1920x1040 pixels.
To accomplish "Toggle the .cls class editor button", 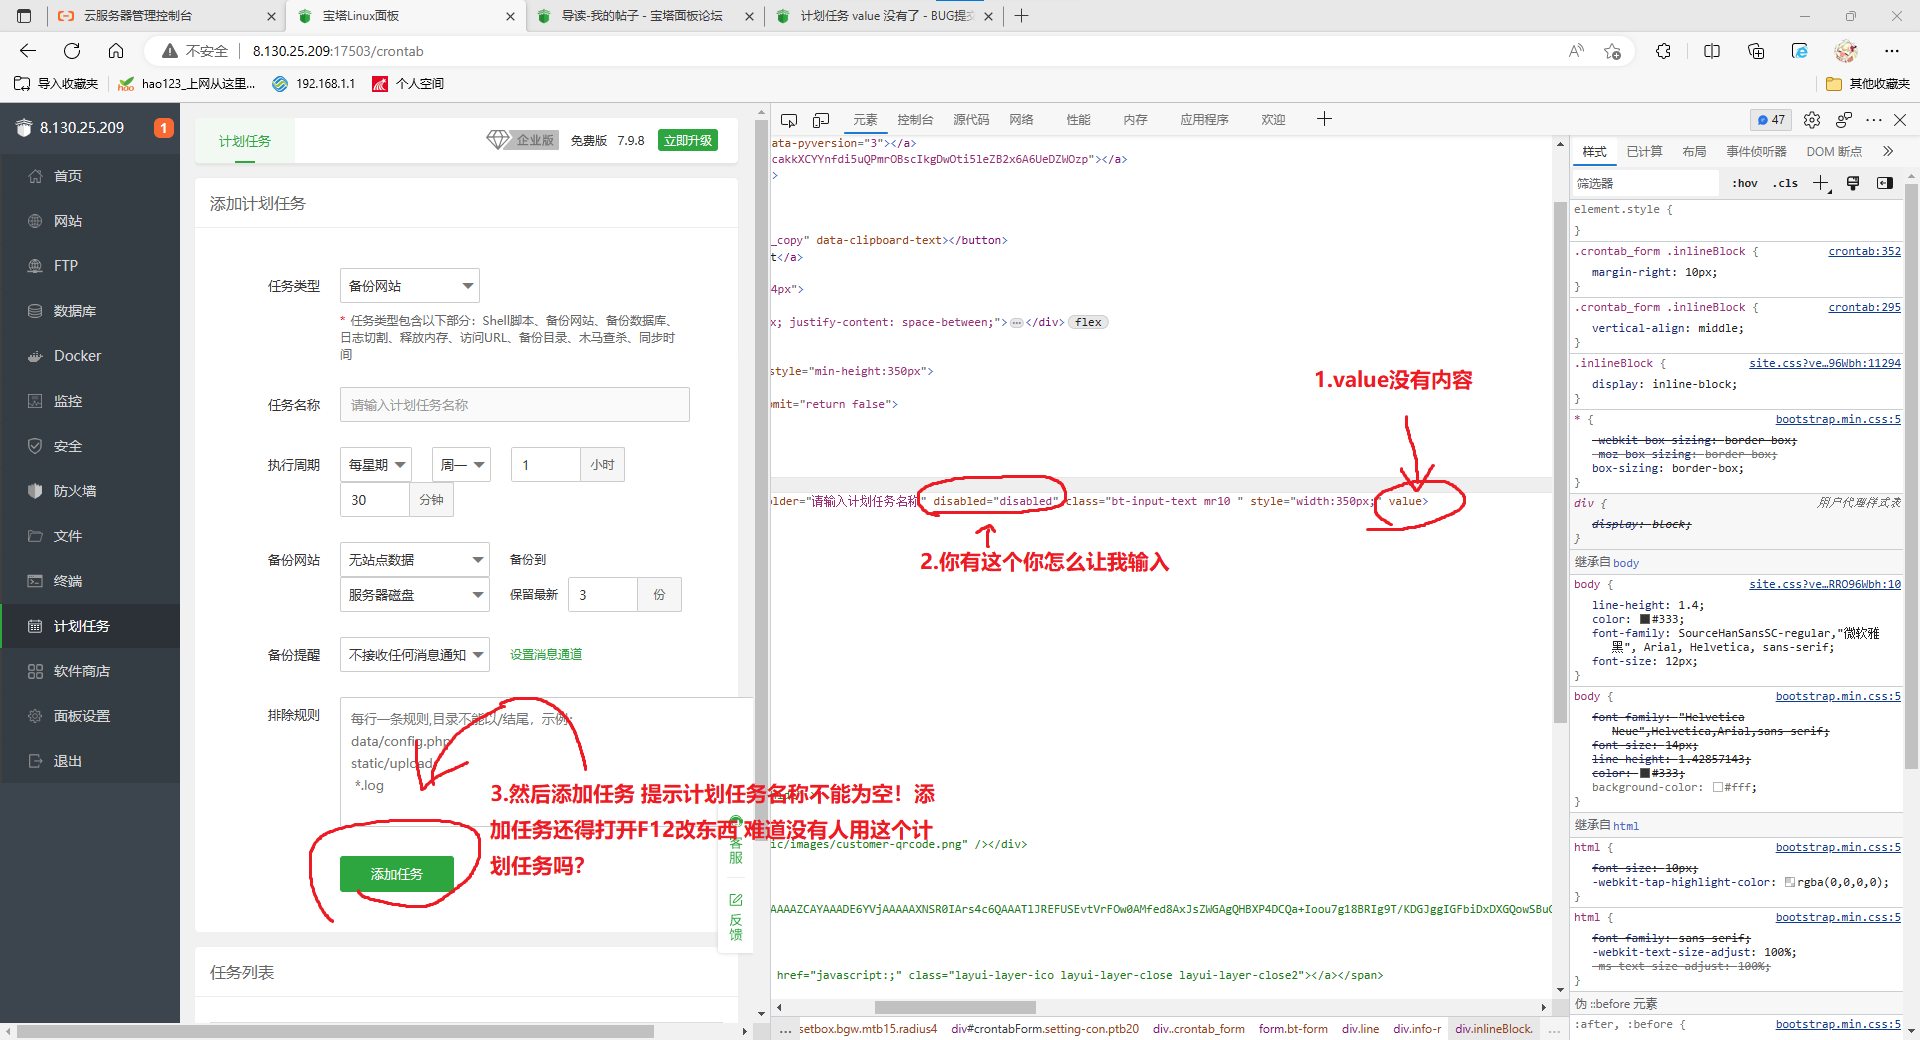I will (x=1785, y=183).
